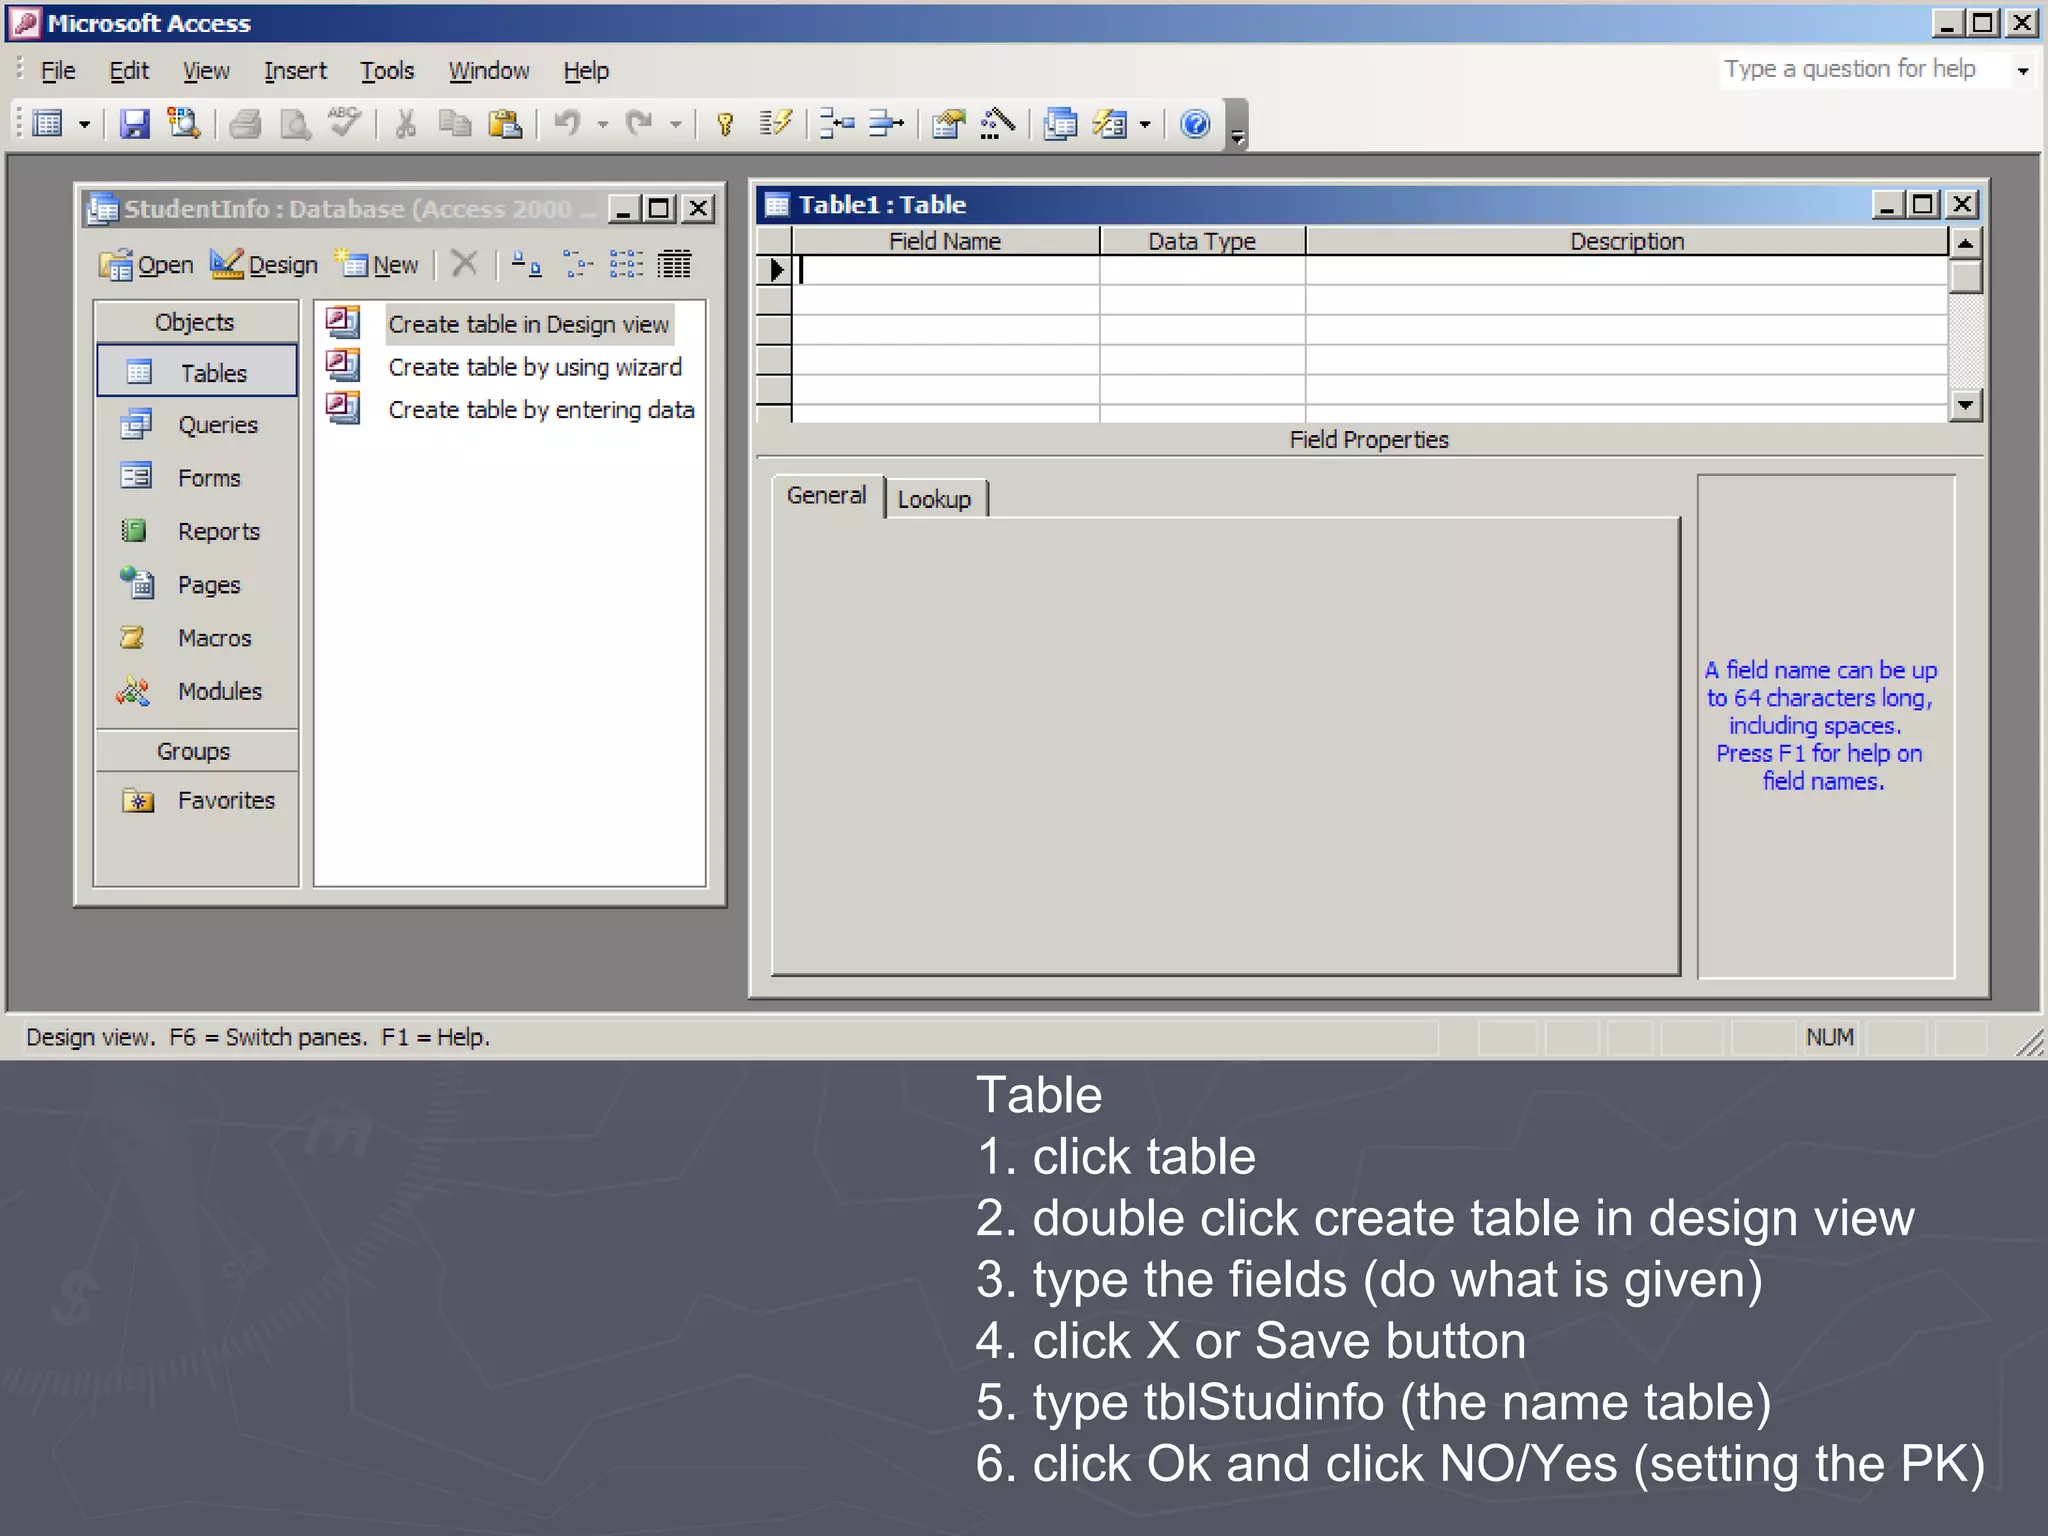
Task: Open the Redo history dropdown arrow
Action: coord(676,124)
